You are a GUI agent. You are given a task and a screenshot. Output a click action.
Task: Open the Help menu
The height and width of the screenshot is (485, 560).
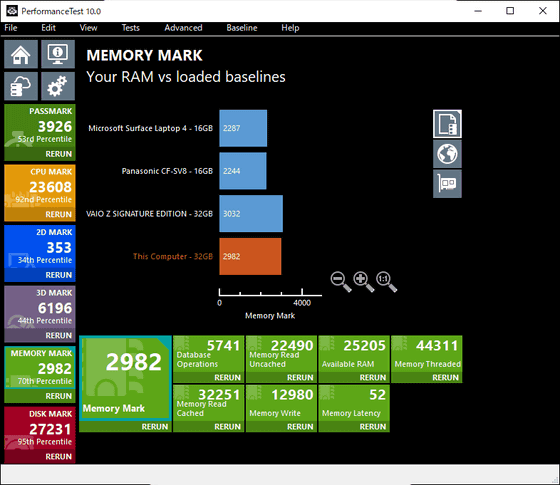click(x=290, y=28)
